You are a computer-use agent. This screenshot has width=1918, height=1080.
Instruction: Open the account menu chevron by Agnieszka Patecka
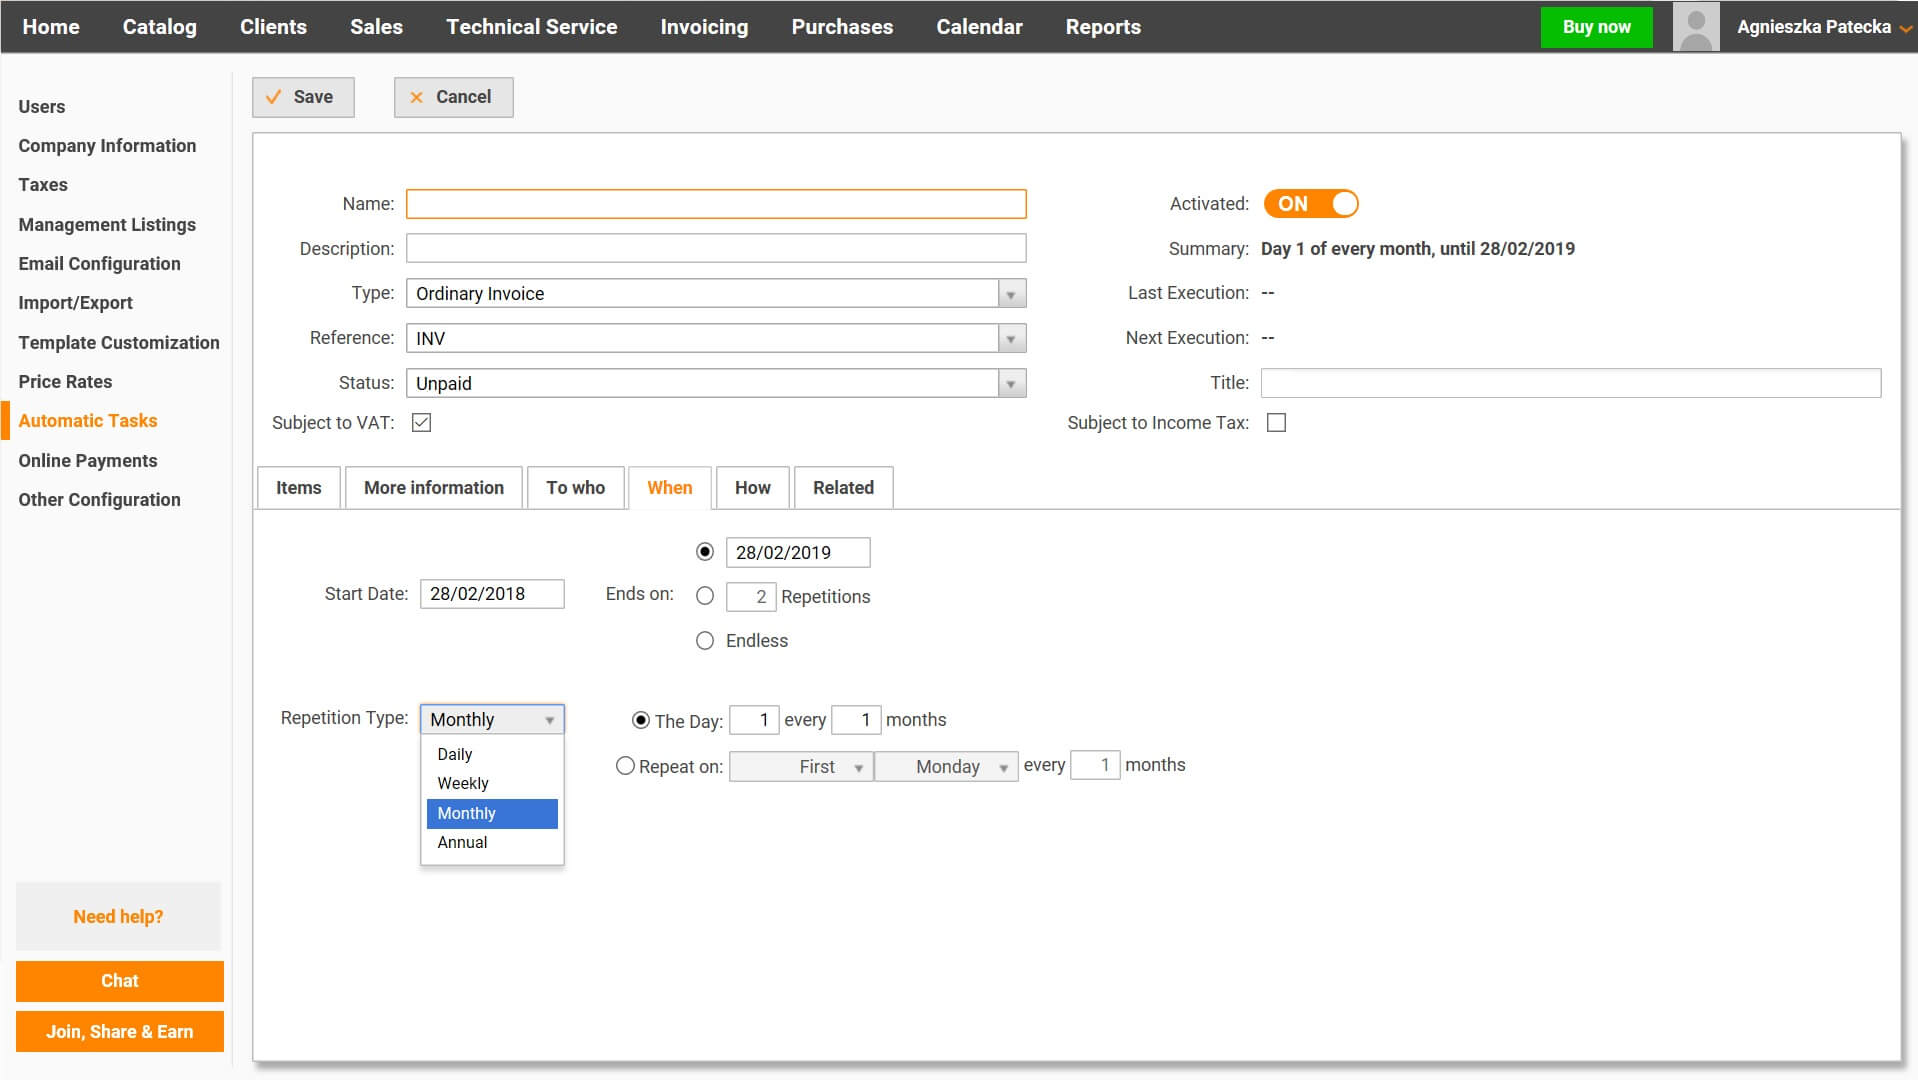point(1906,29)
